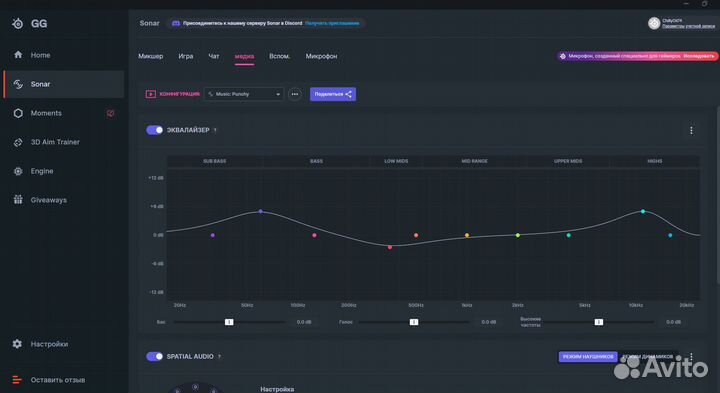This screenshot has height=393, width=720.
Task: Click the red badge icon beside Moments
Action: point(110,113)
